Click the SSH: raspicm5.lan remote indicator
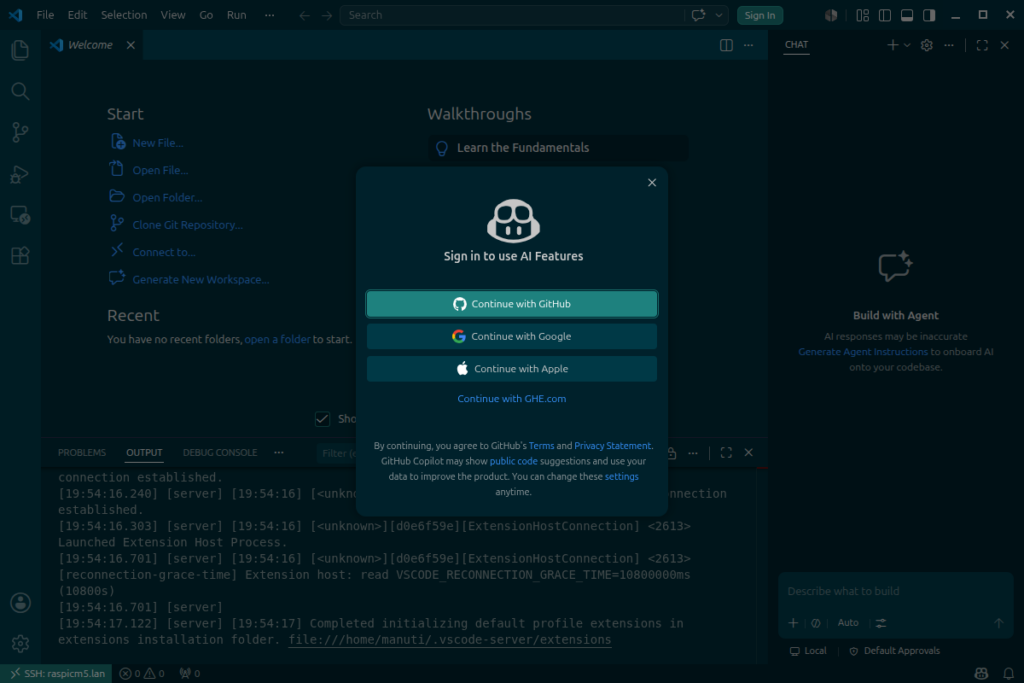Viewport: 1024px width, 683px height. point(57,673)
